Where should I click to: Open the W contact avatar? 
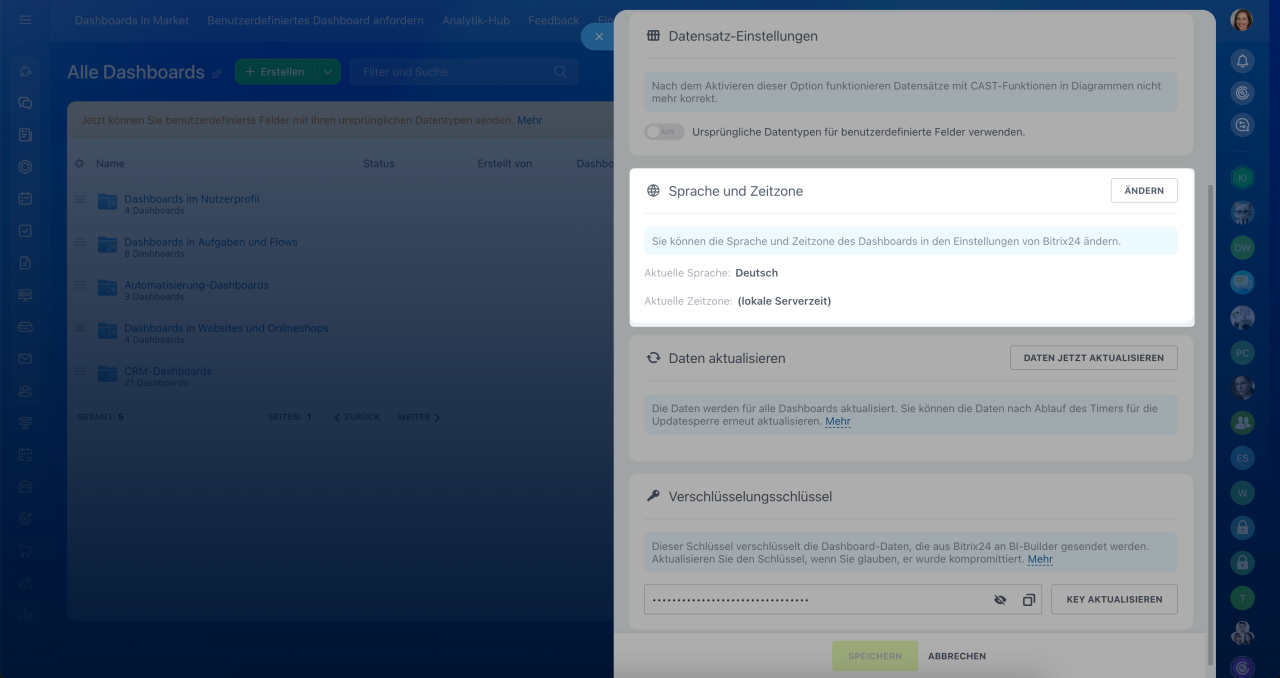(1242, 493)
